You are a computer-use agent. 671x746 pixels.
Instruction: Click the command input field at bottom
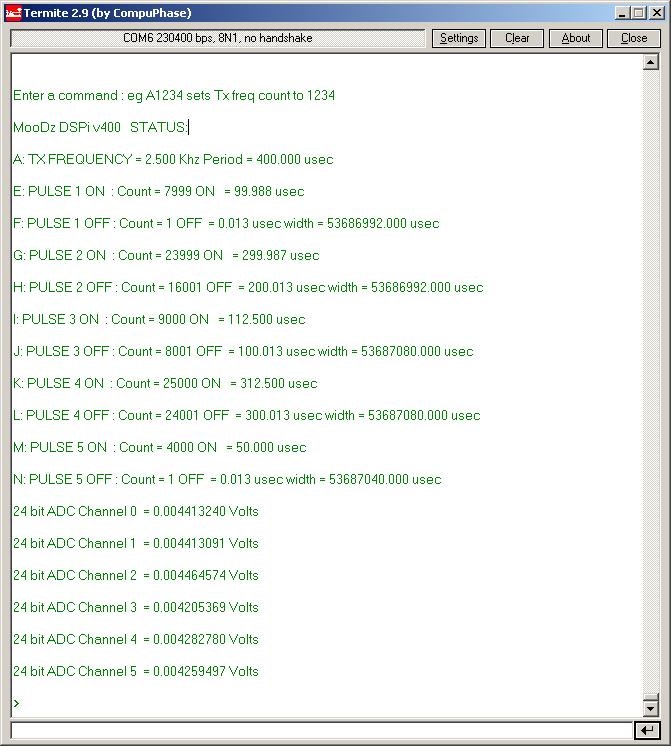(322, 730)
